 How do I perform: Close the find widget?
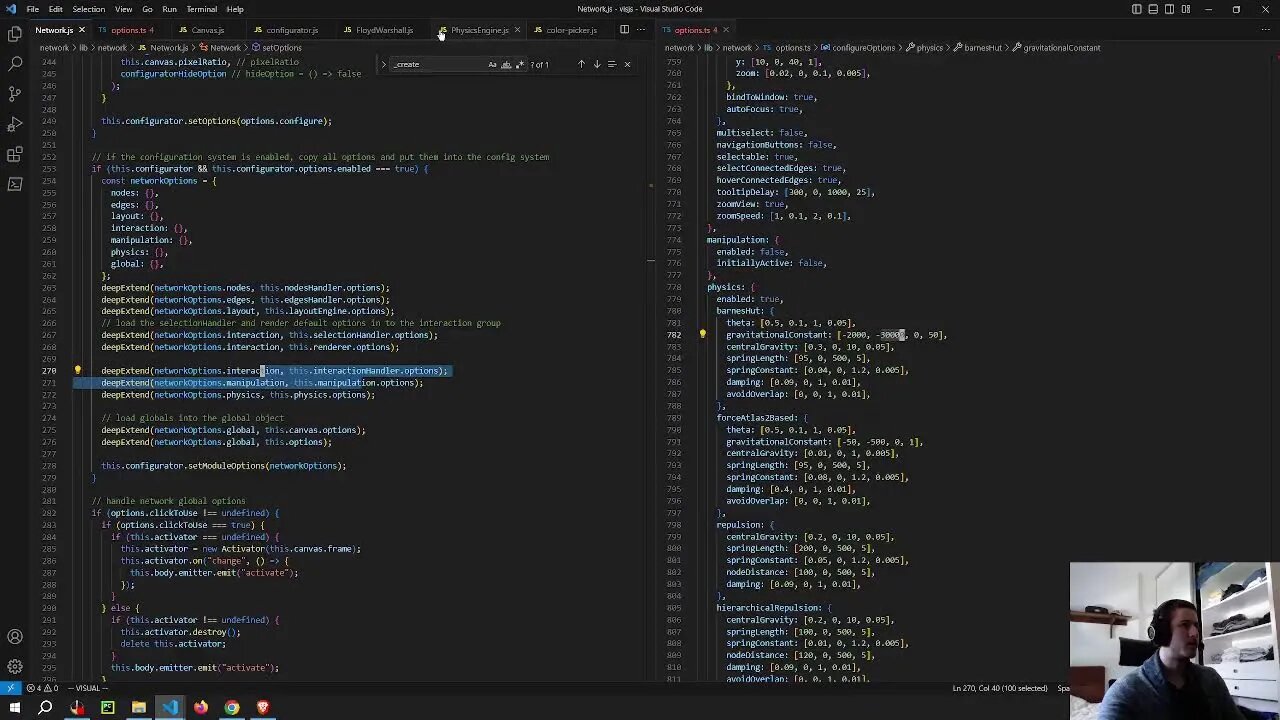pyautogui.click(x=627, y=64)
